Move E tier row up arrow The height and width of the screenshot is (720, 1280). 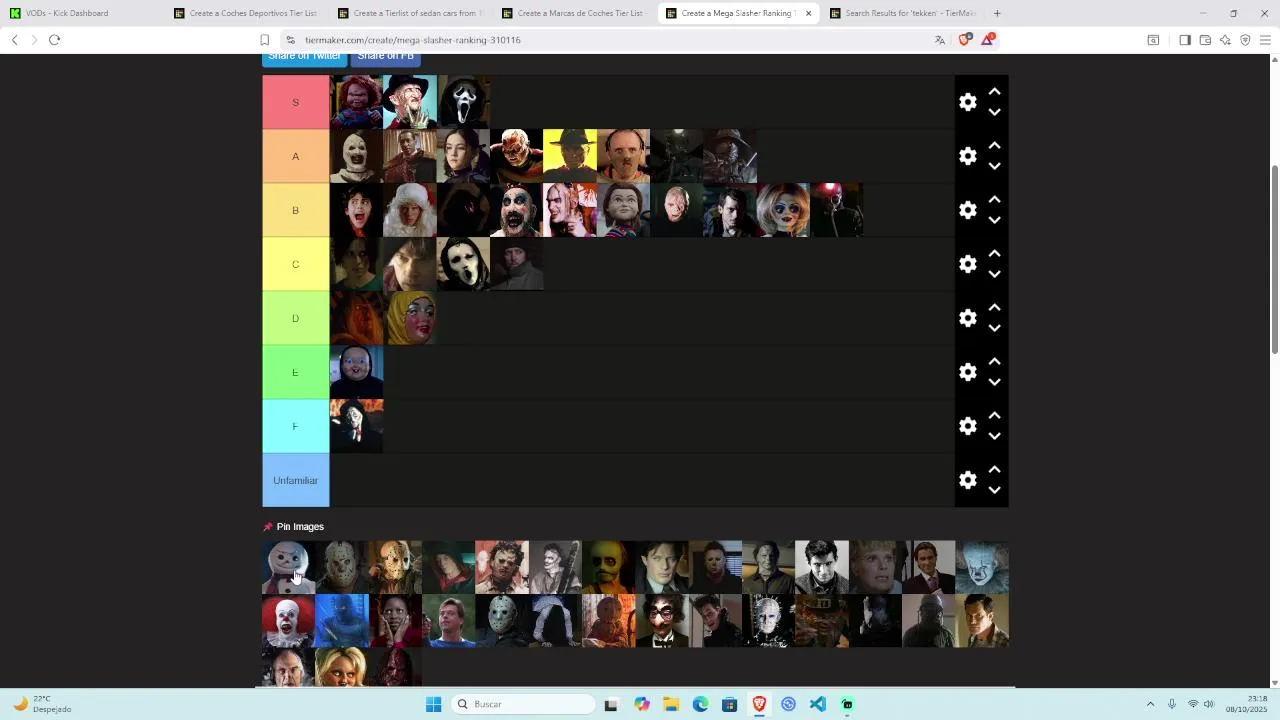(995, 361)
